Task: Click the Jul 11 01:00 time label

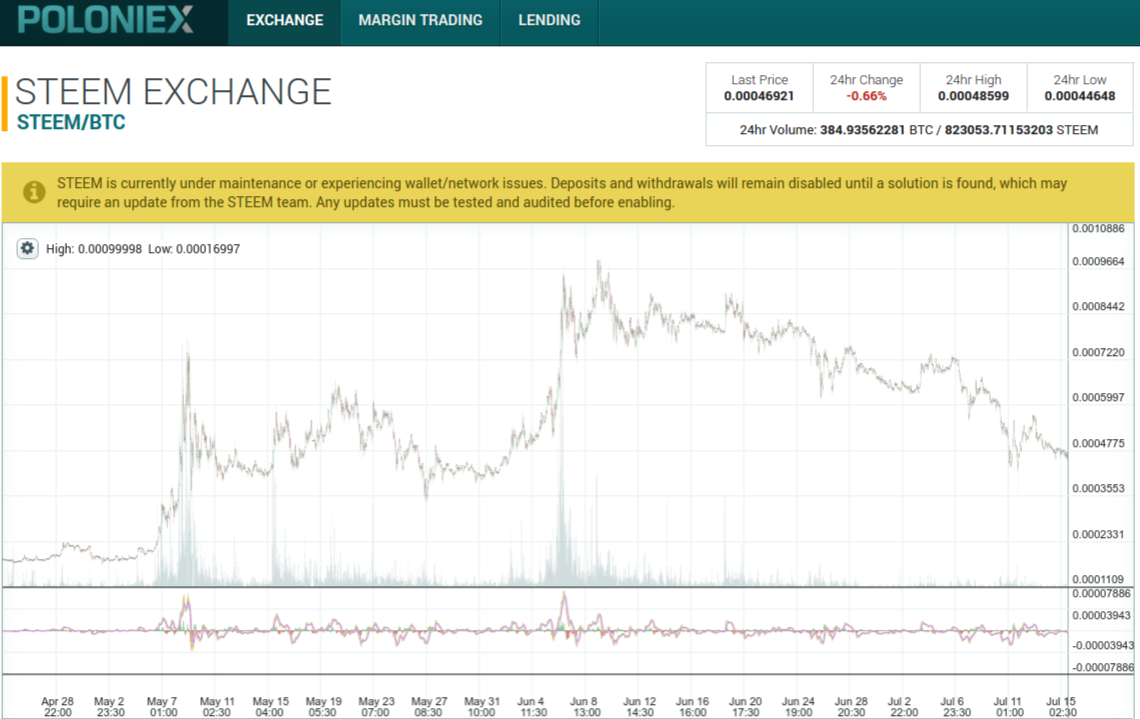Action: 1009,707
